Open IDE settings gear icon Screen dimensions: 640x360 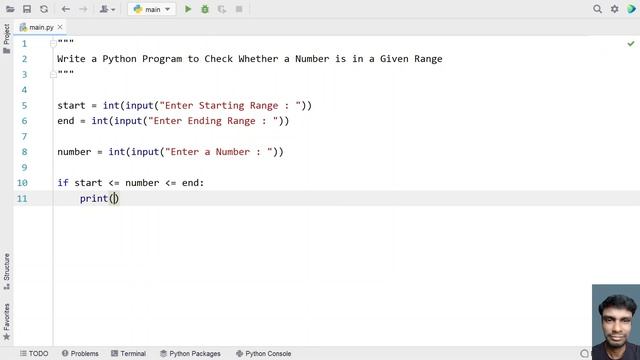[614, 9]
